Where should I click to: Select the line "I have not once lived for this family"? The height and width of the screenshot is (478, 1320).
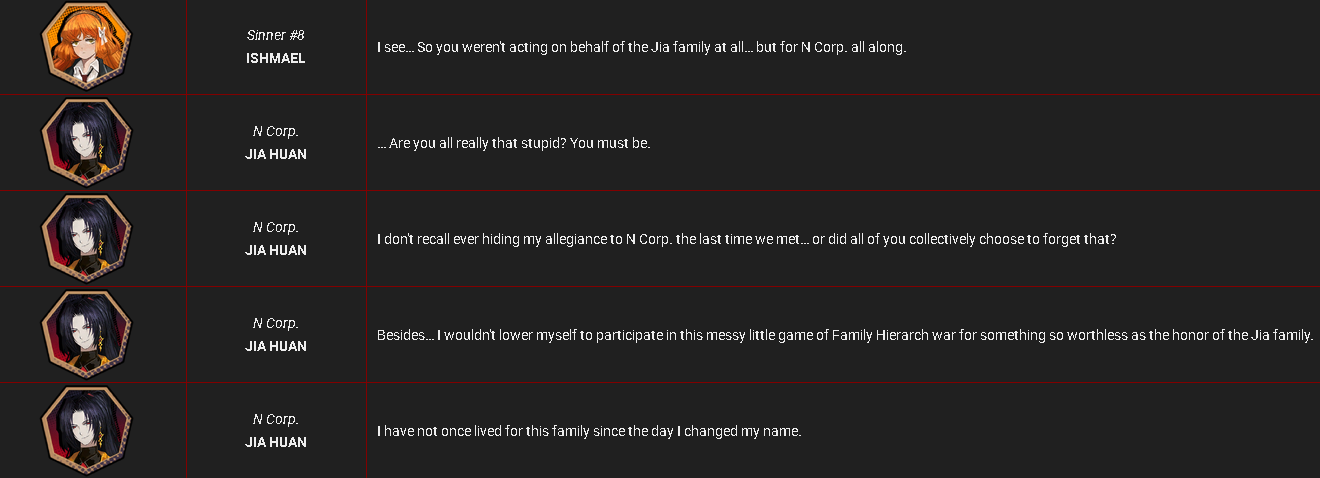pyautogui.click(x=589, y=431)
